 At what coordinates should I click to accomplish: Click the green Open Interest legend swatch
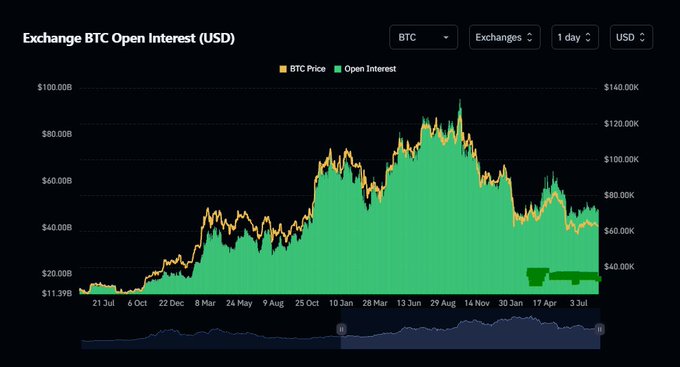tap(338, 69)
